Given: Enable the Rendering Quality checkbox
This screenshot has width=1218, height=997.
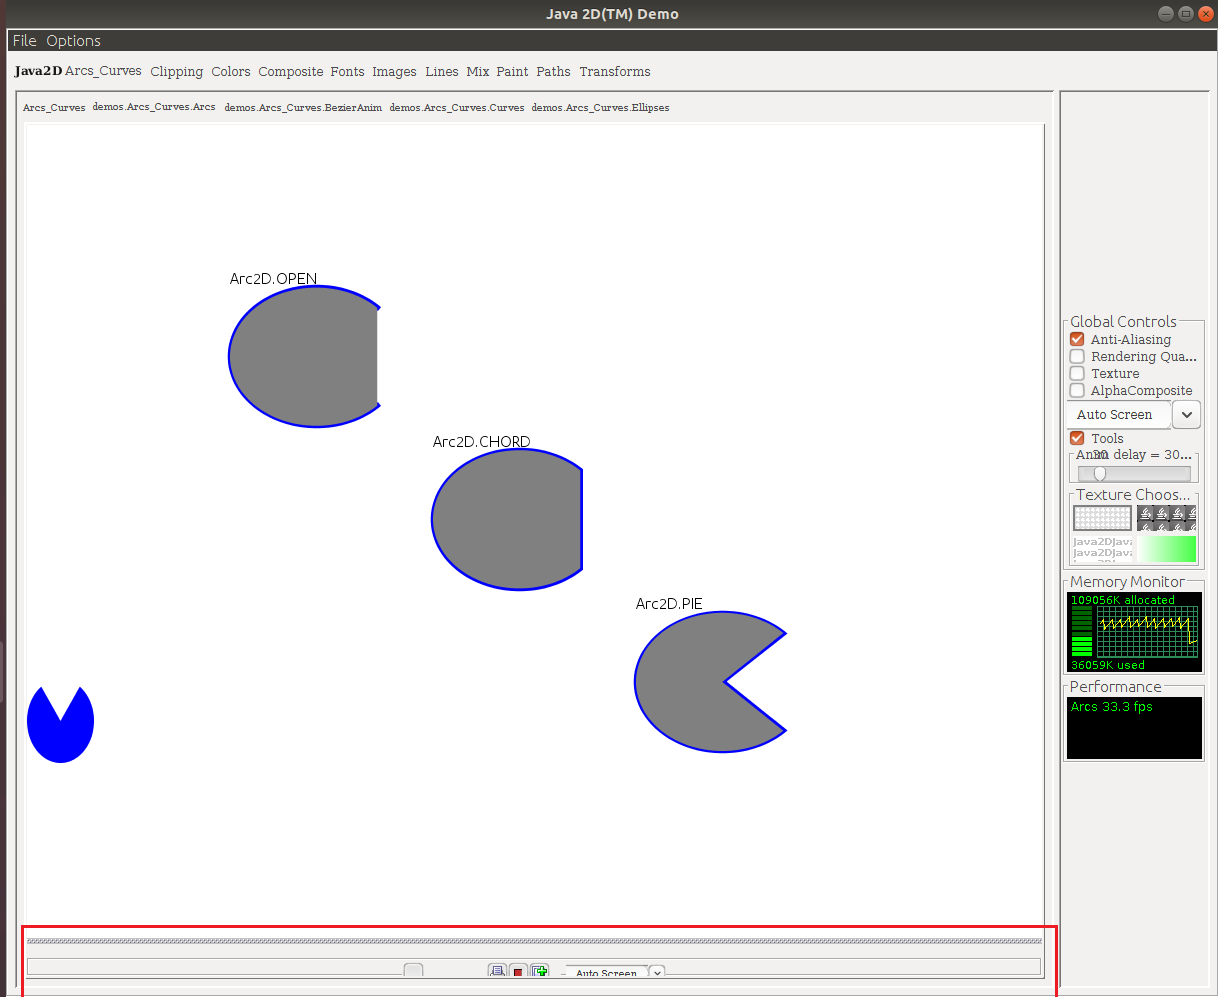Looking at the screenshot, I should coord(1077,356).
